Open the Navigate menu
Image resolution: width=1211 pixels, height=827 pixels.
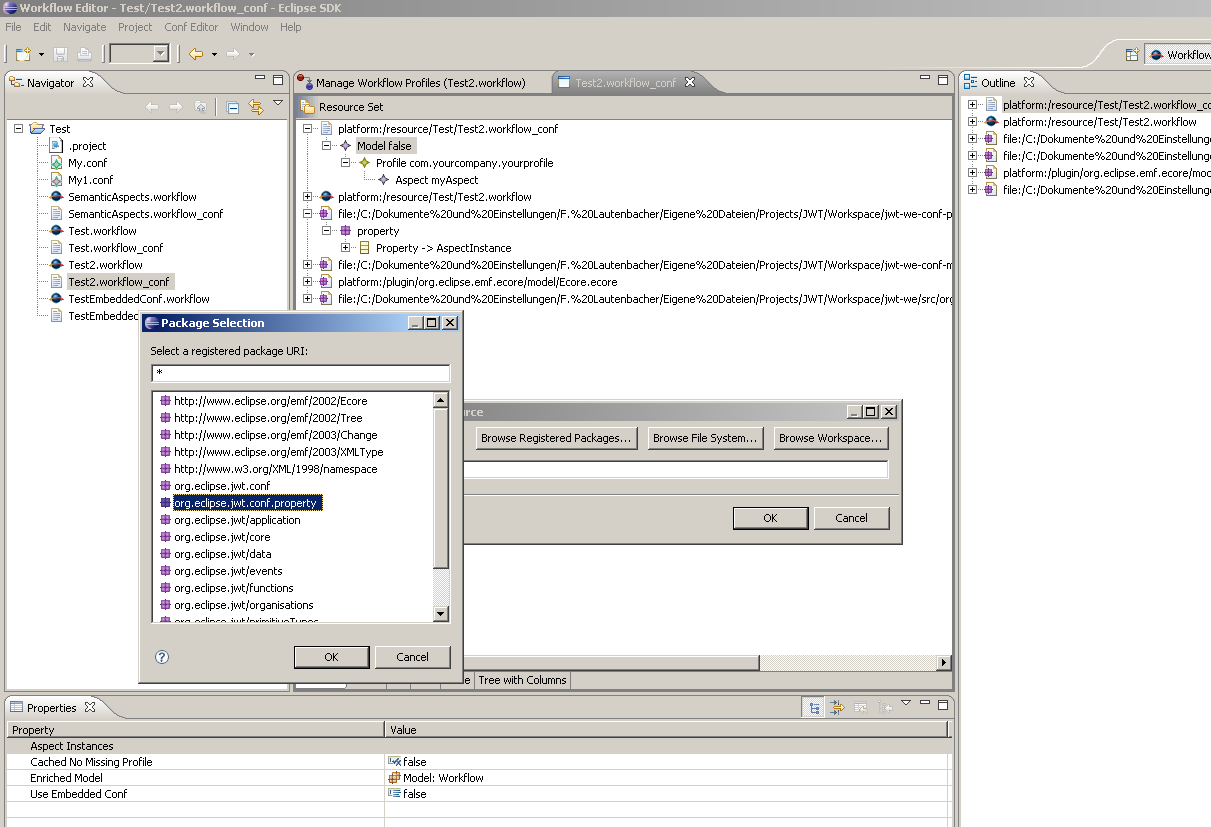point(84,27)
